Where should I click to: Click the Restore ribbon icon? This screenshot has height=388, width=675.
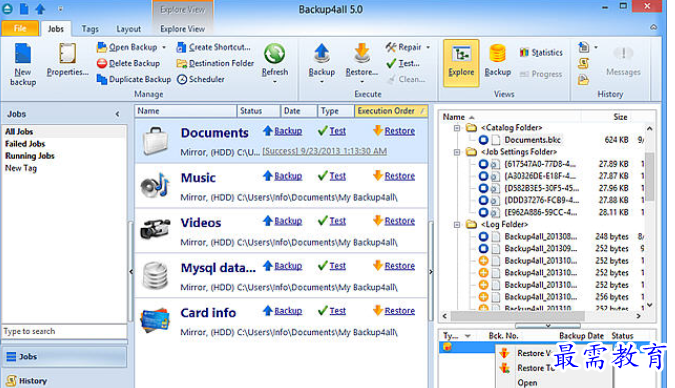click(x=362, y=53)
